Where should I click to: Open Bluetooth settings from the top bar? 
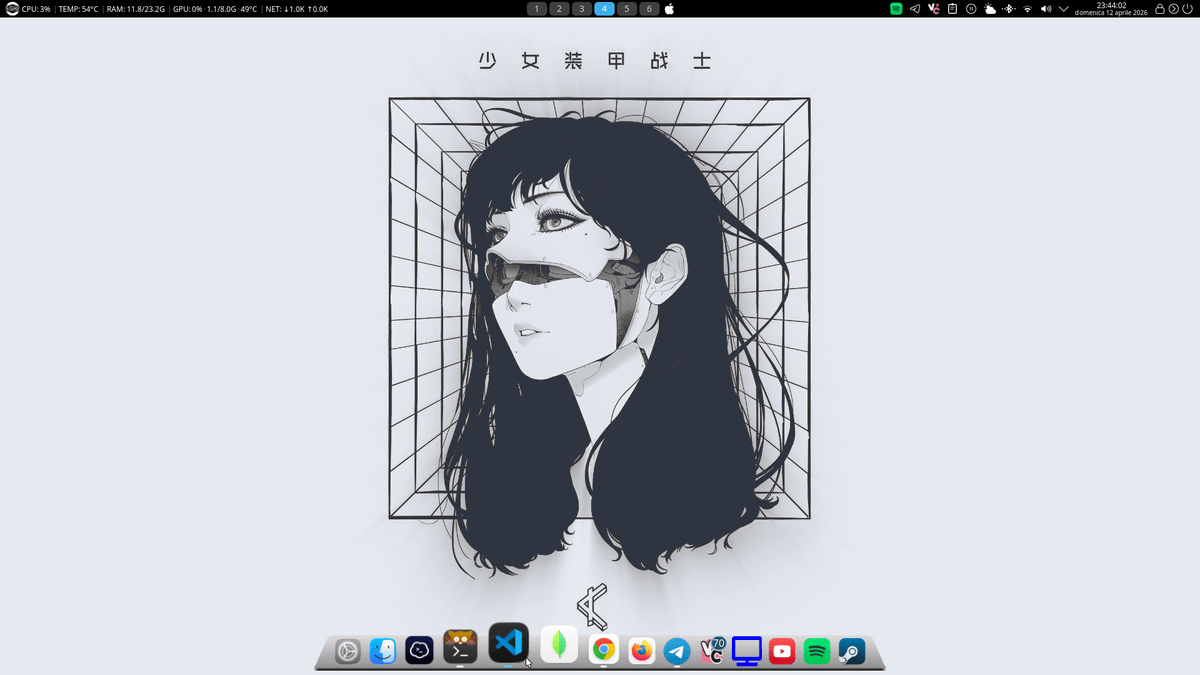[x=1008, y=9]
